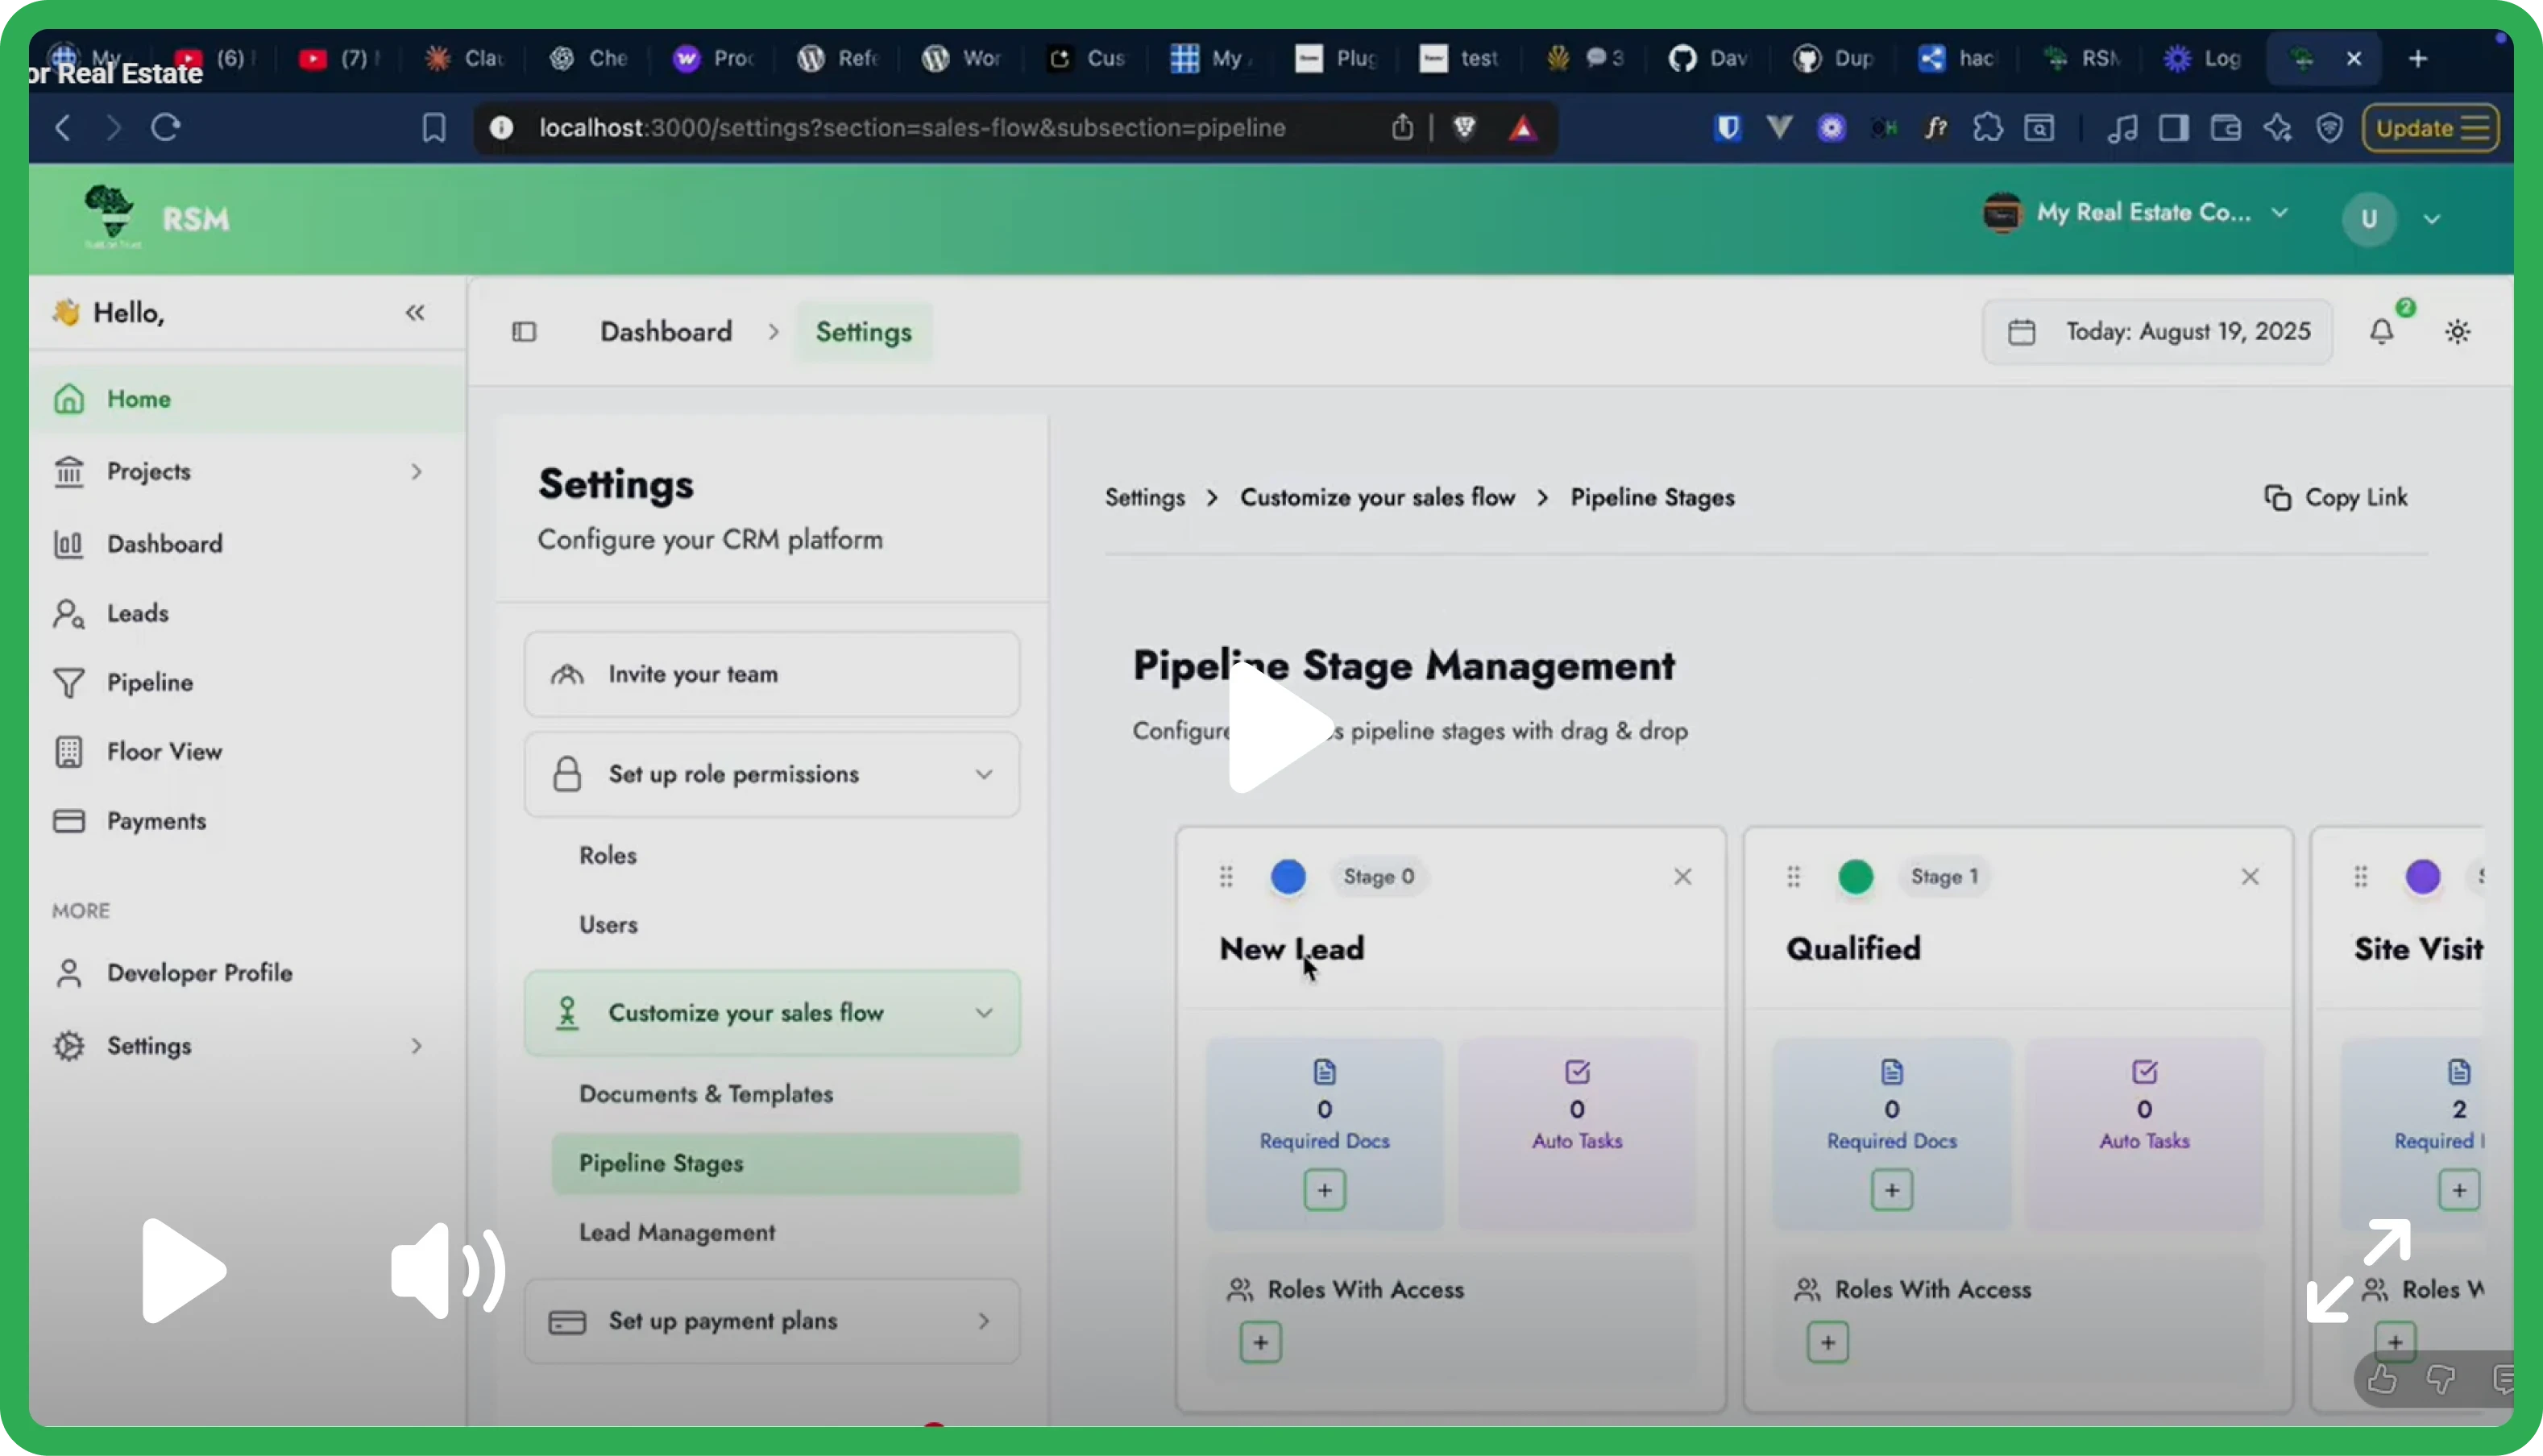Select Lead Management under Customize your sales flow

pyautogui.click(x=676, y=1231)
